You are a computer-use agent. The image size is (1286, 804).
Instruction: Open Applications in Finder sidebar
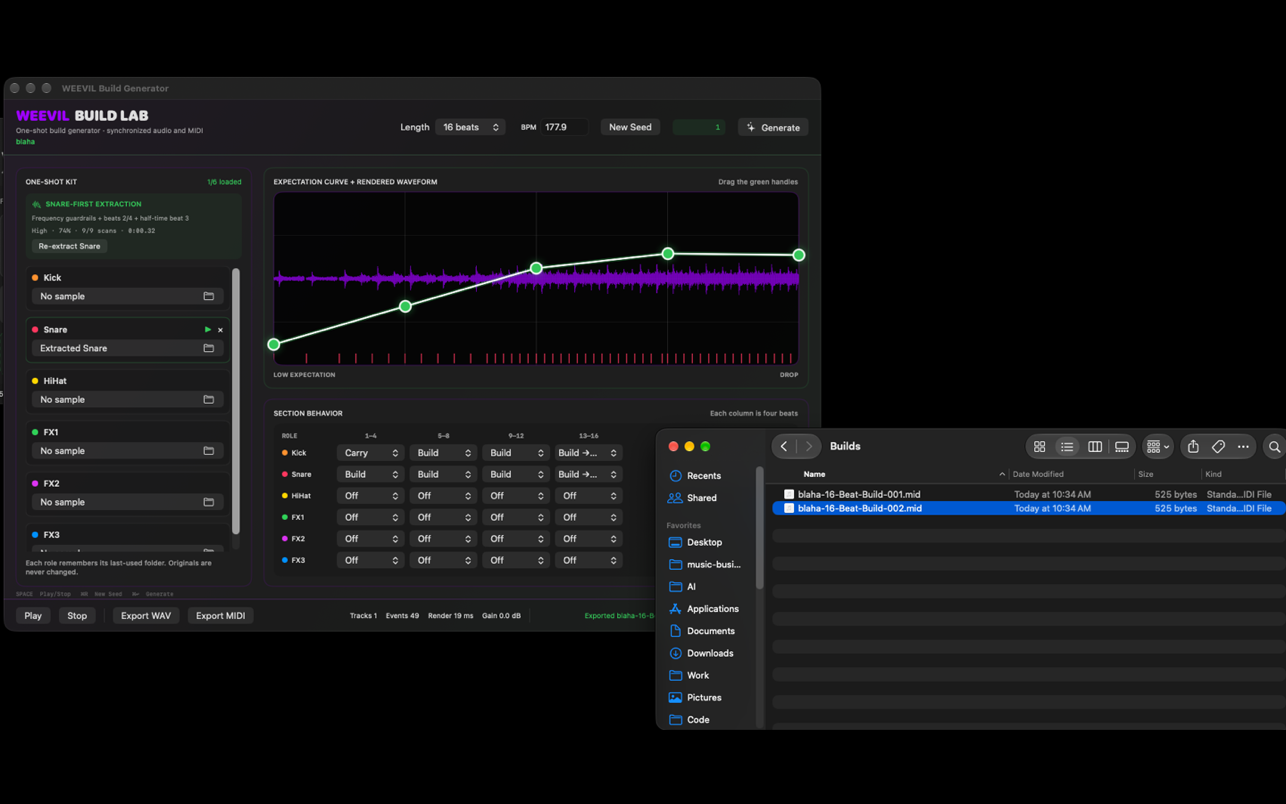point(711,609)
